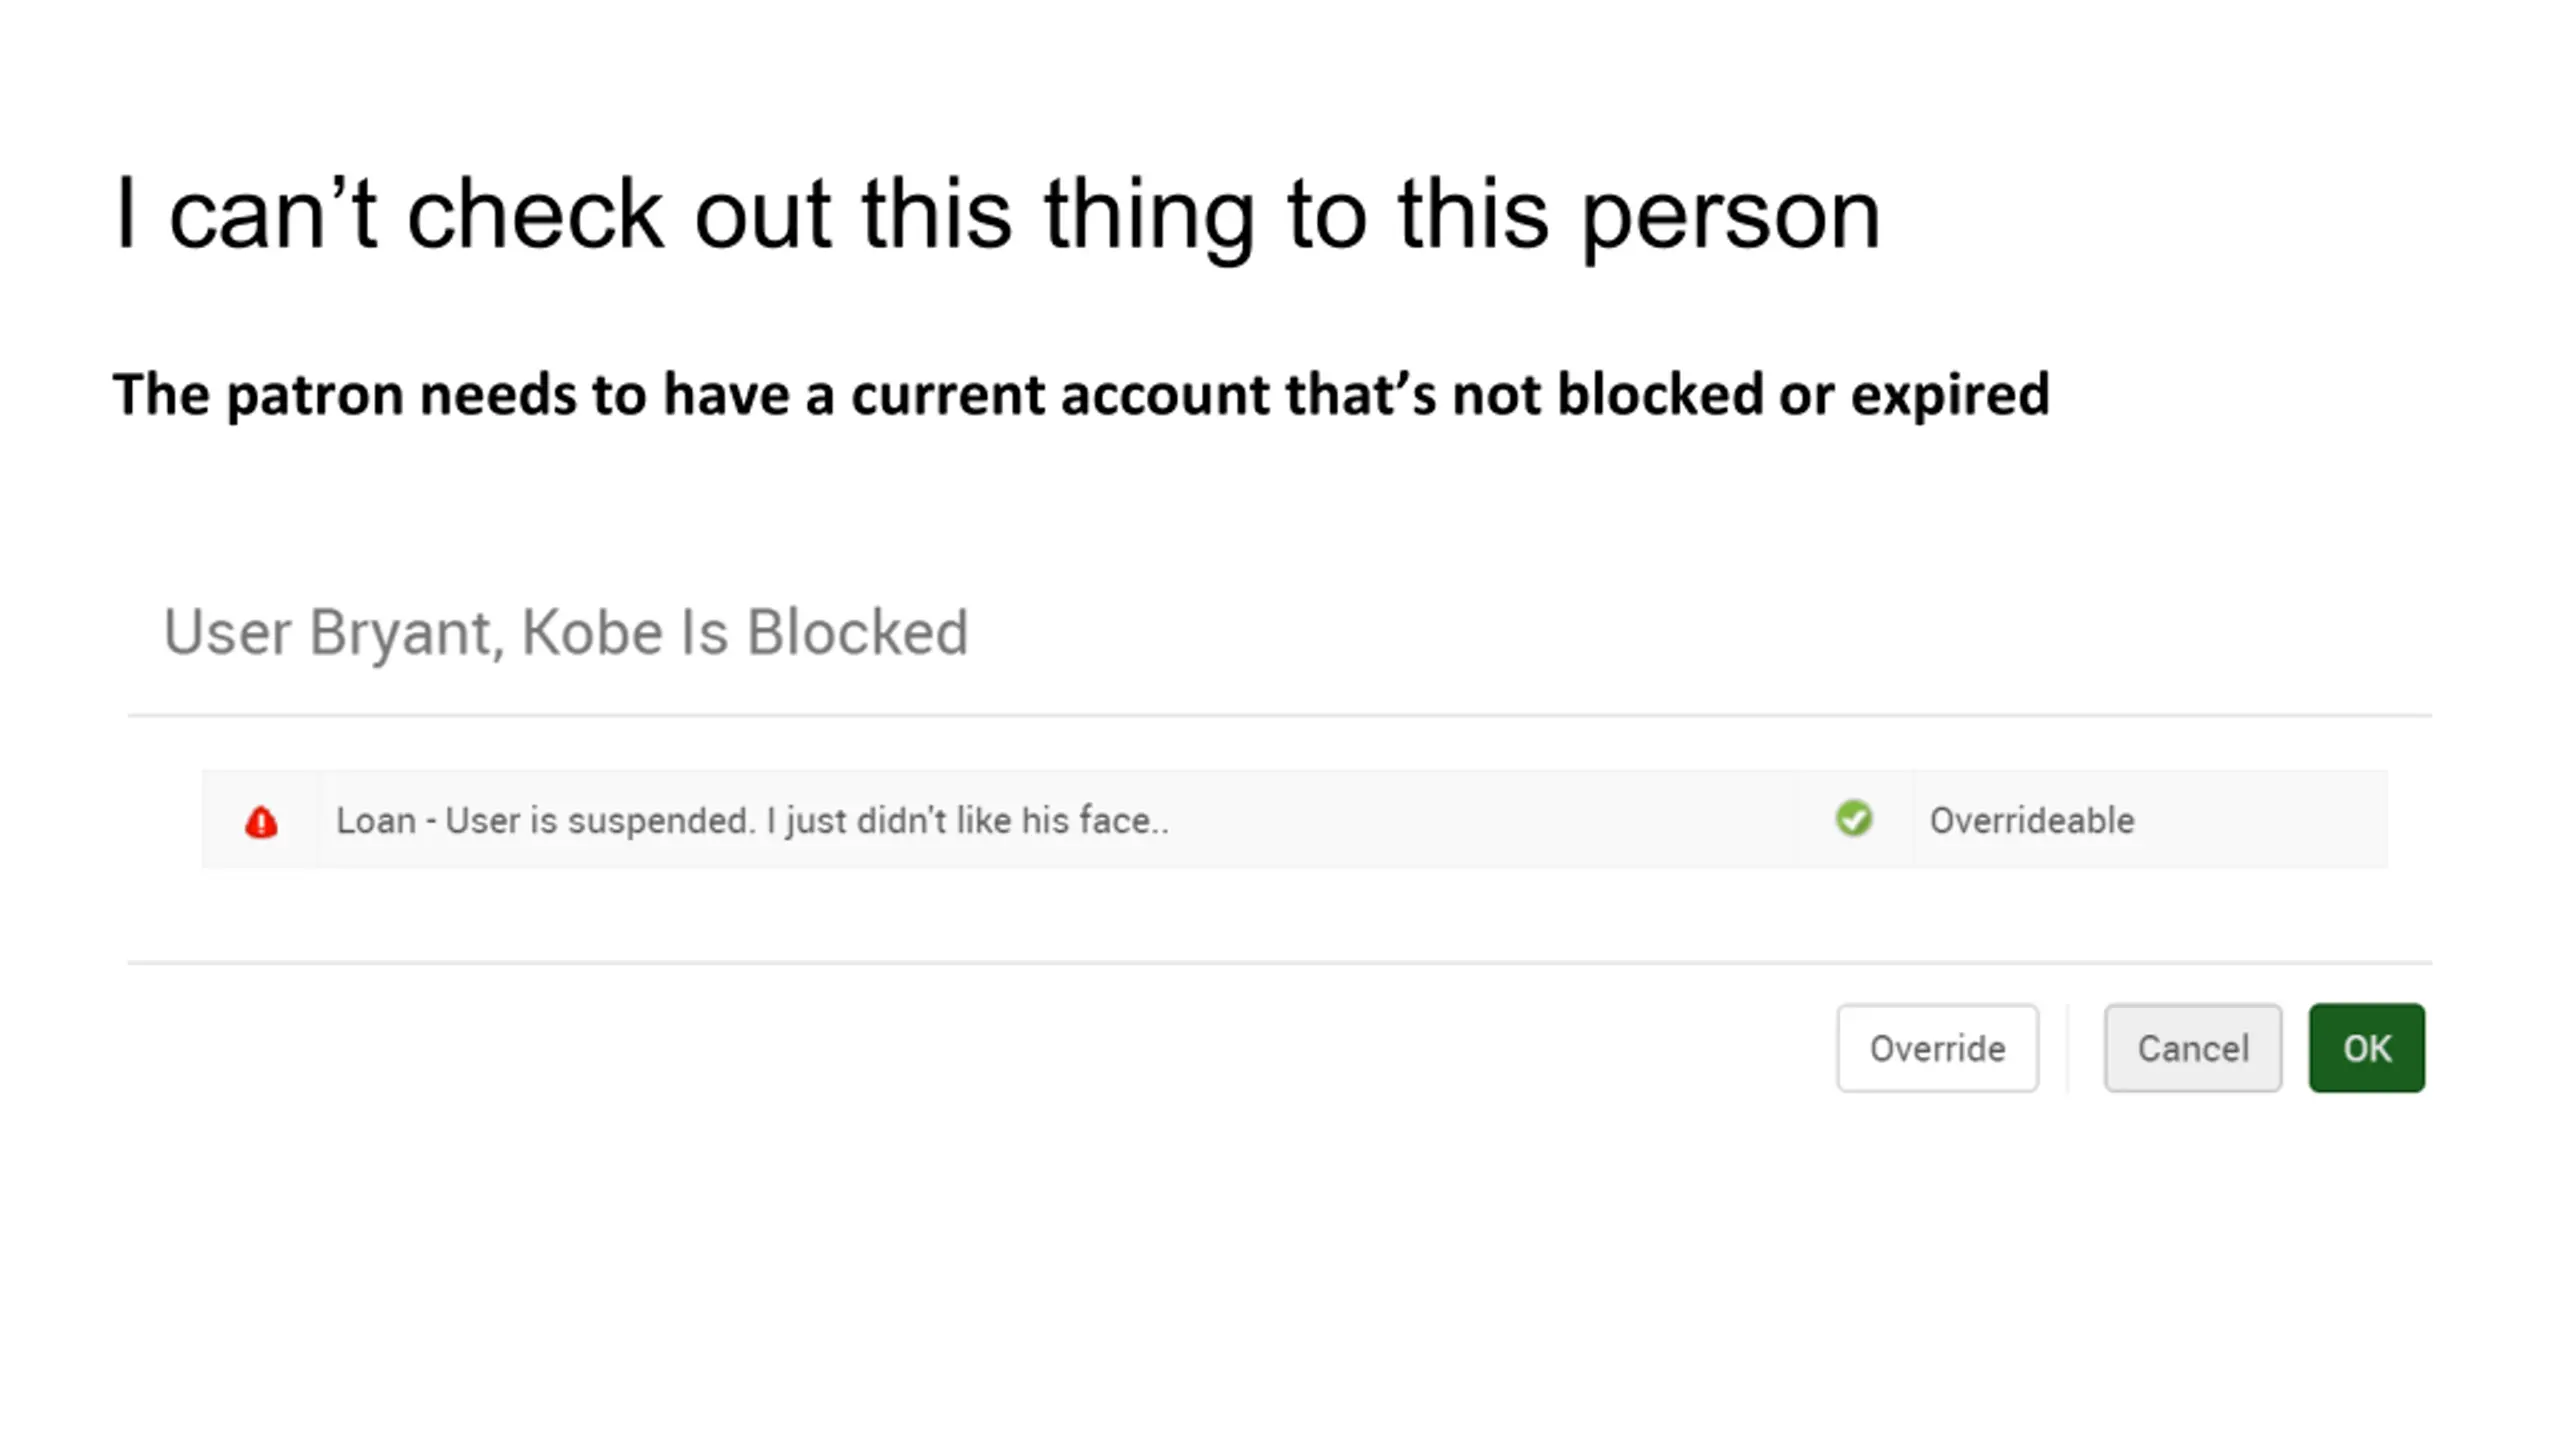This screenshot has width=2560, height=1440.
Task: Click the slide title about checking out
Action: (x=998, y=214)
